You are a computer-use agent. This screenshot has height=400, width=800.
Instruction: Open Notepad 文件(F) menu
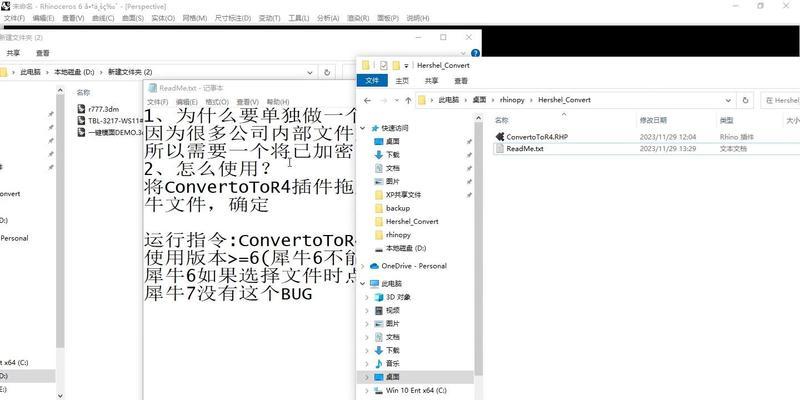coord(158,102)
